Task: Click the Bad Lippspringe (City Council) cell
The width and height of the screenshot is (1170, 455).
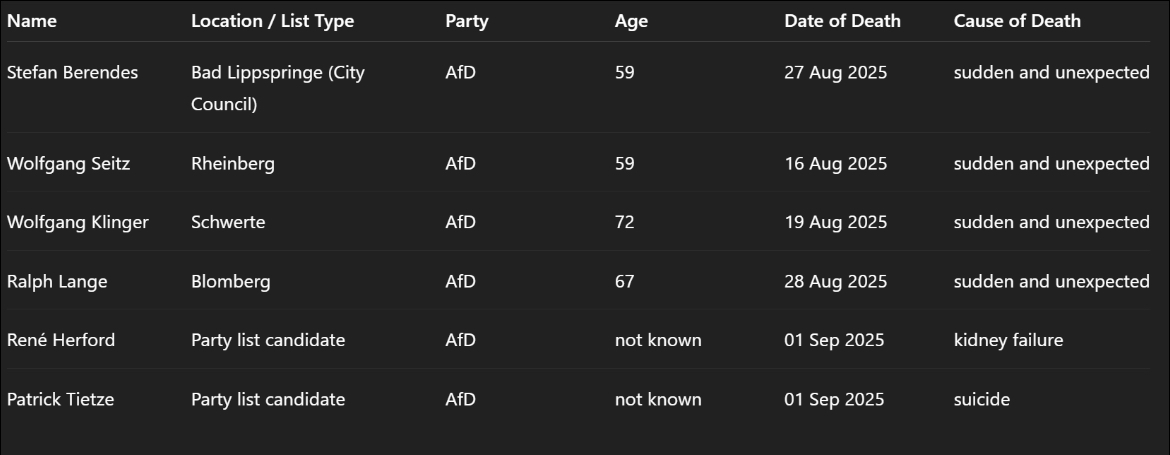Action: pos(277,88)
